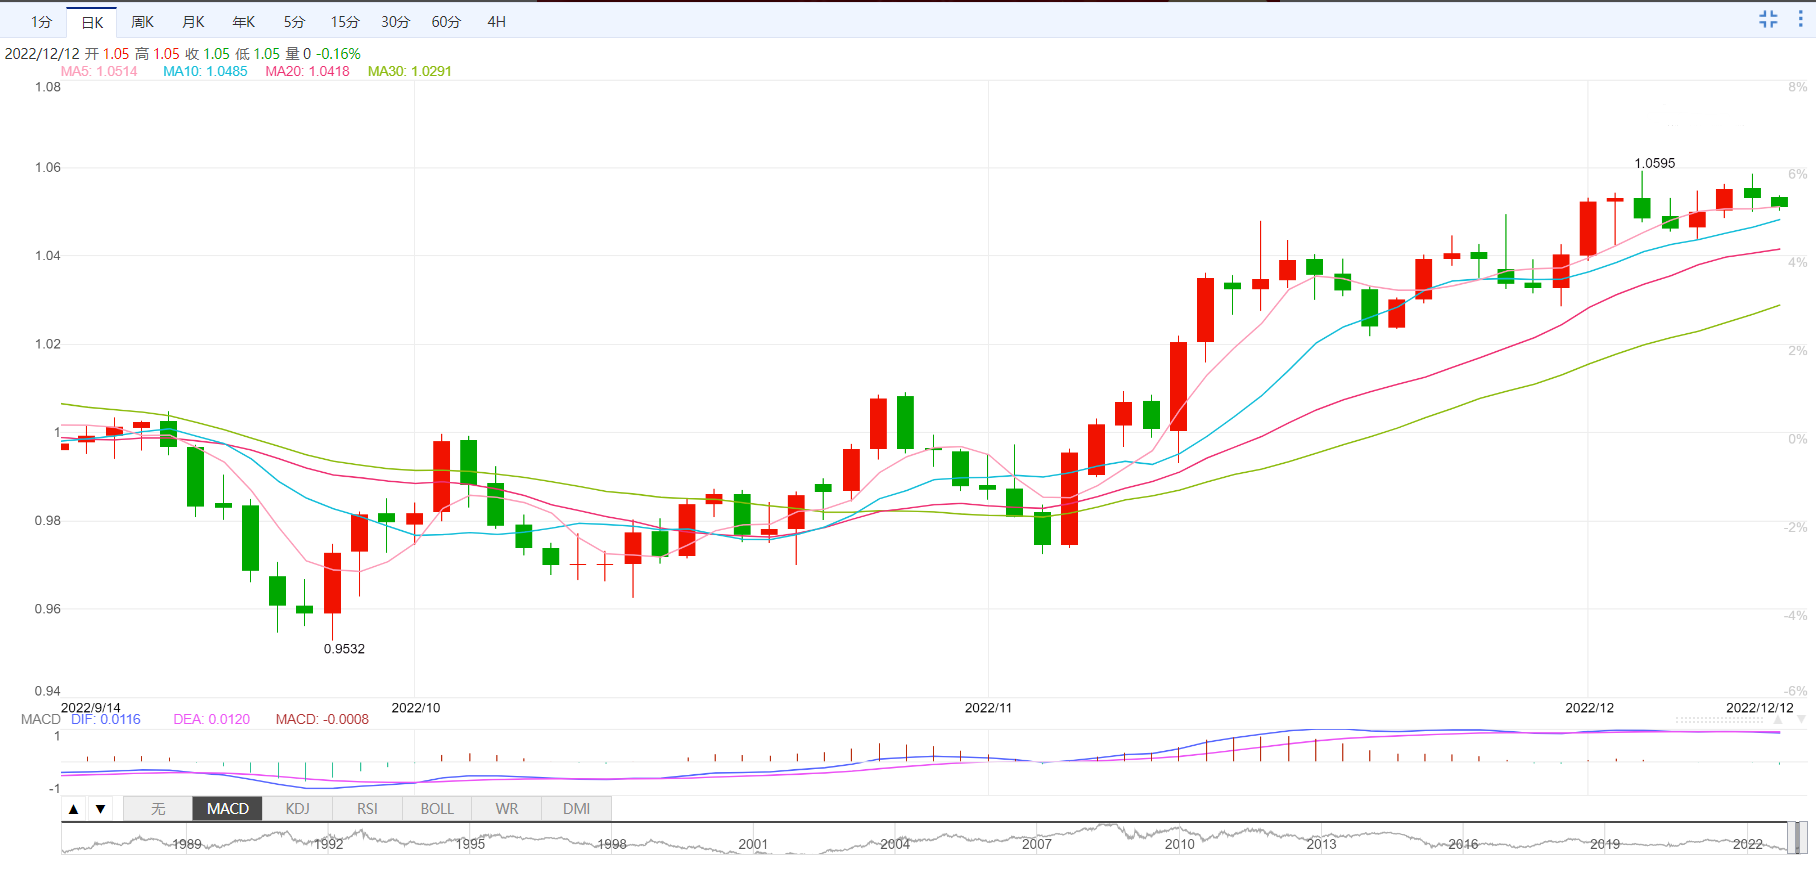Click the black down arrow below MACD chart
Screen dimensions: 1816x890
(100, 809)
